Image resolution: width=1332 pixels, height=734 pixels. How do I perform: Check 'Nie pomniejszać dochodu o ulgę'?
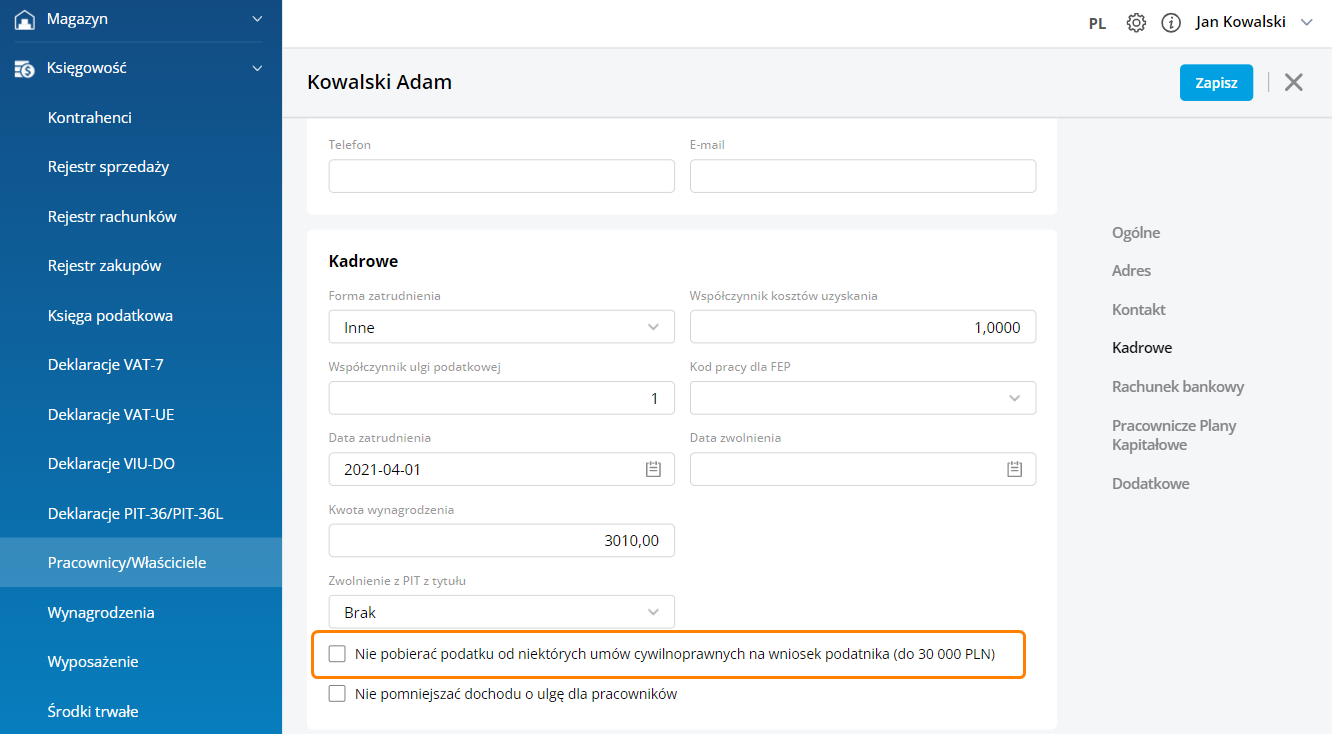[337, 694]
